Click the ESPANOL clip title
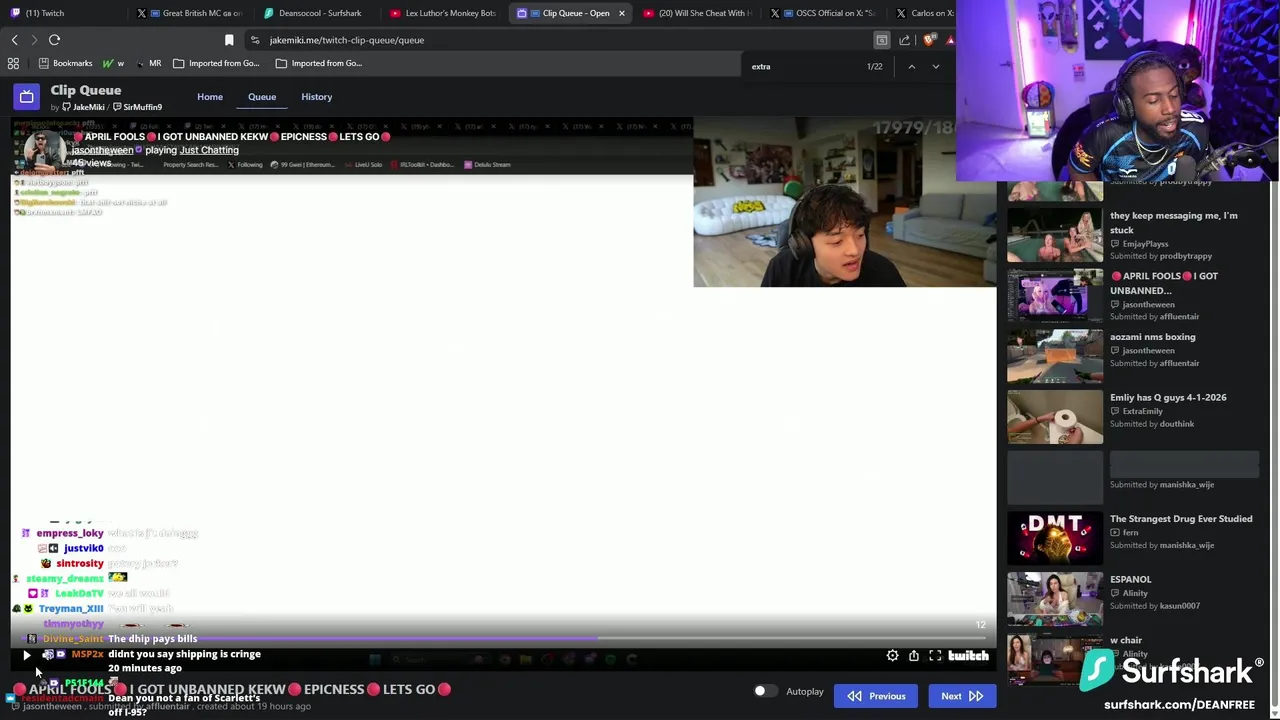Viewport: 1280px width, 720px height. pyautogui.click(x=1130, y=579)
